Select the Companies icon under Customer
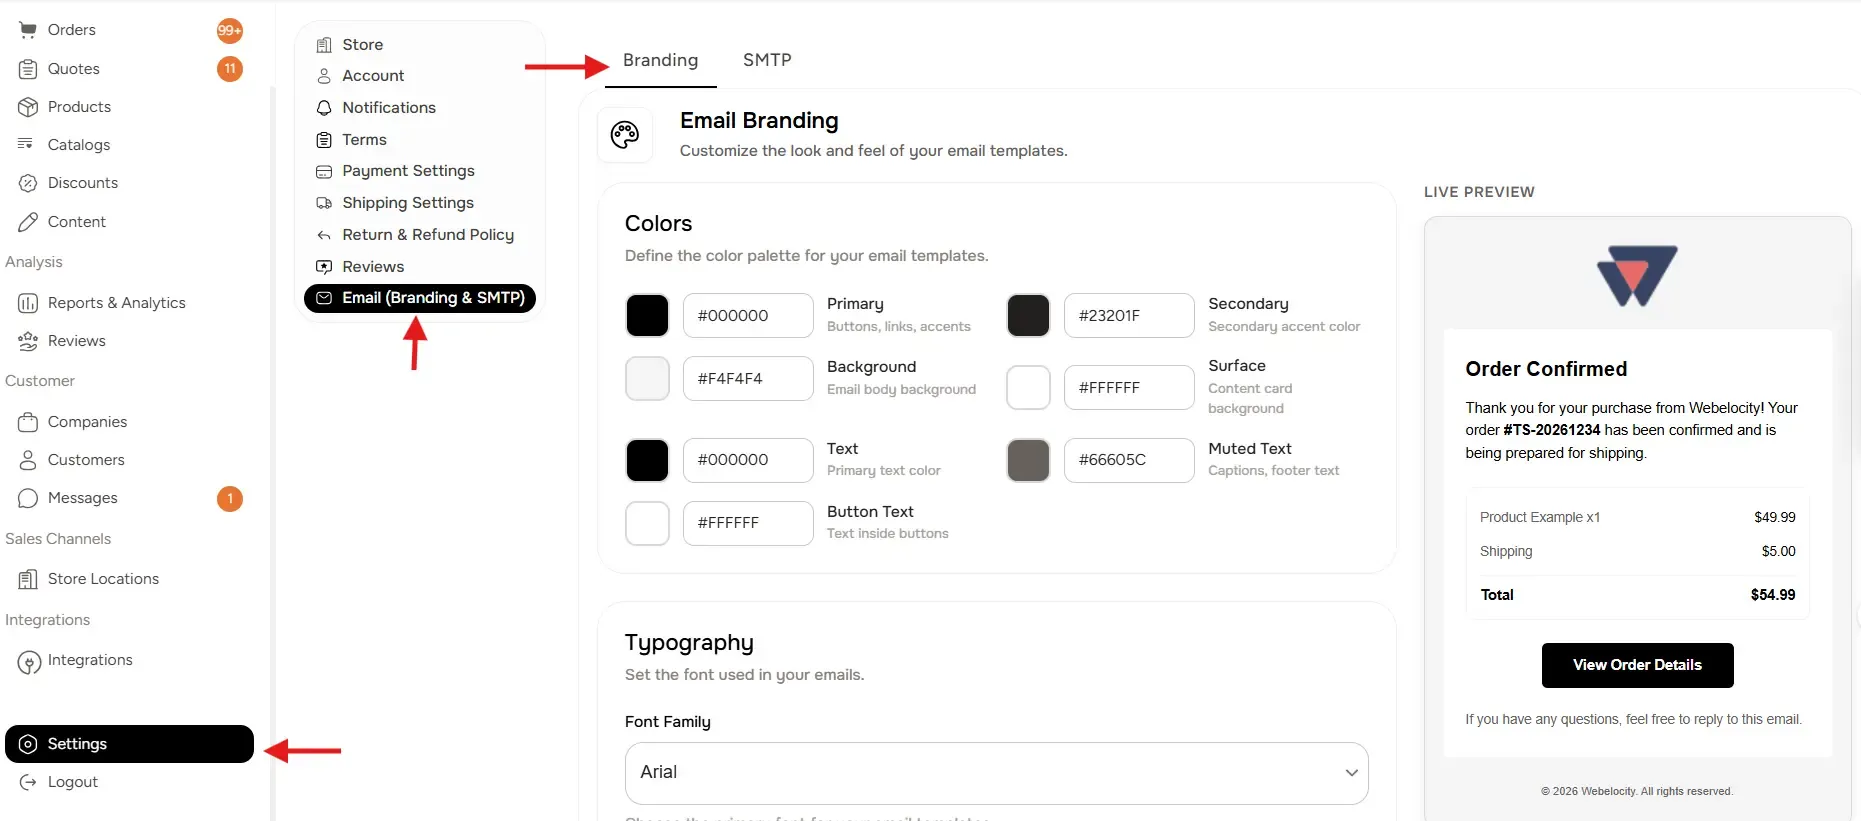1861x821 pixels. [29, 421]
